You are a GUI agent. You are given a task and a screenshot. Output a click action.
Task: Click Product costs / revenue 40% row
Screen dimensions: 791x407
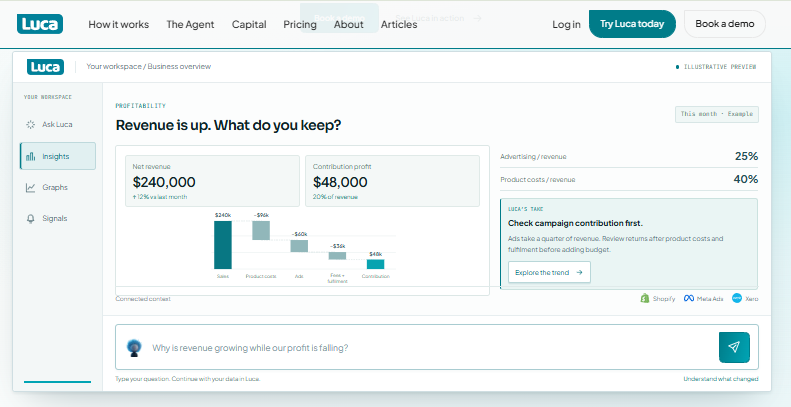coord(629,179)
